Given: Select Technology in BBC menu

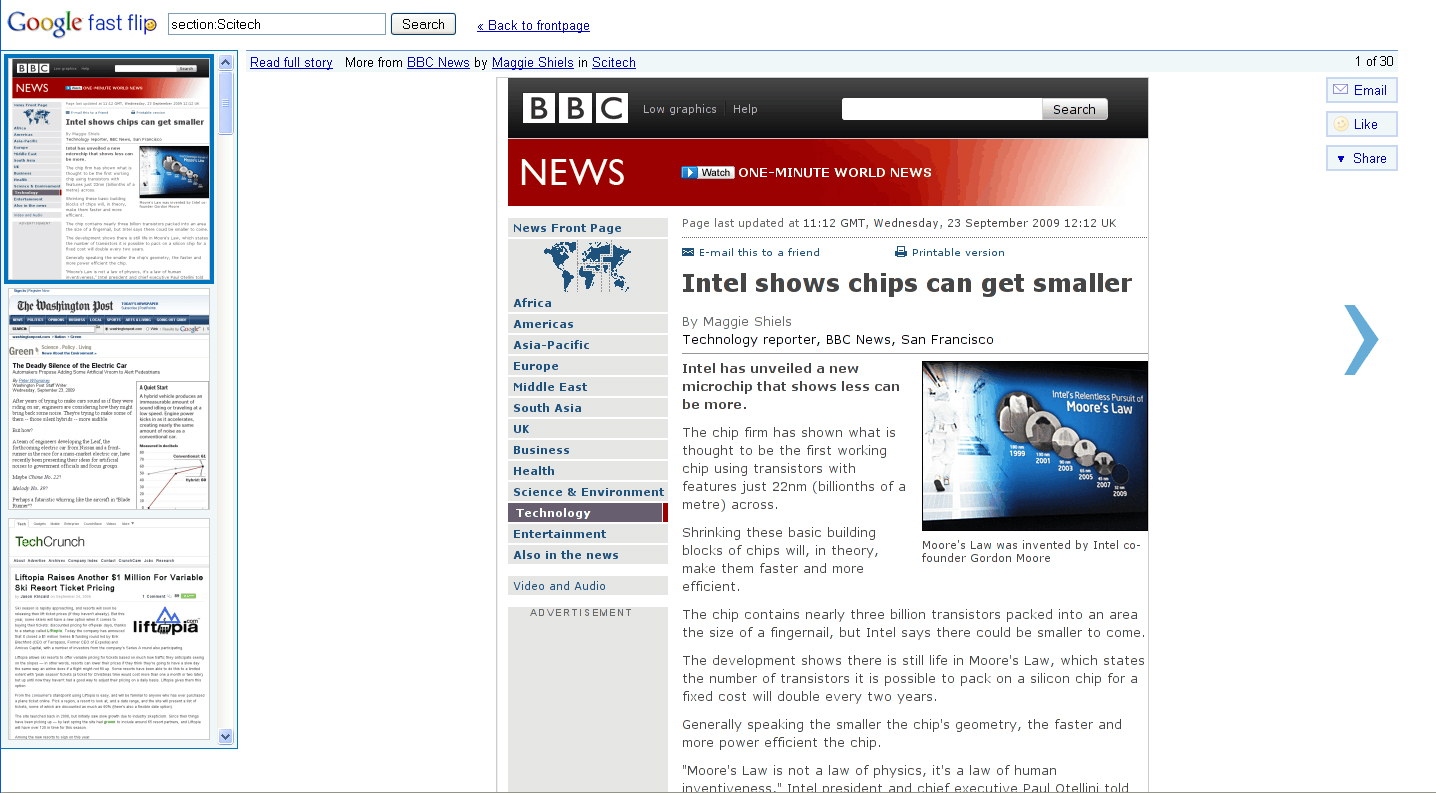Looking at the screenshot, I should [x=588, y=513].
